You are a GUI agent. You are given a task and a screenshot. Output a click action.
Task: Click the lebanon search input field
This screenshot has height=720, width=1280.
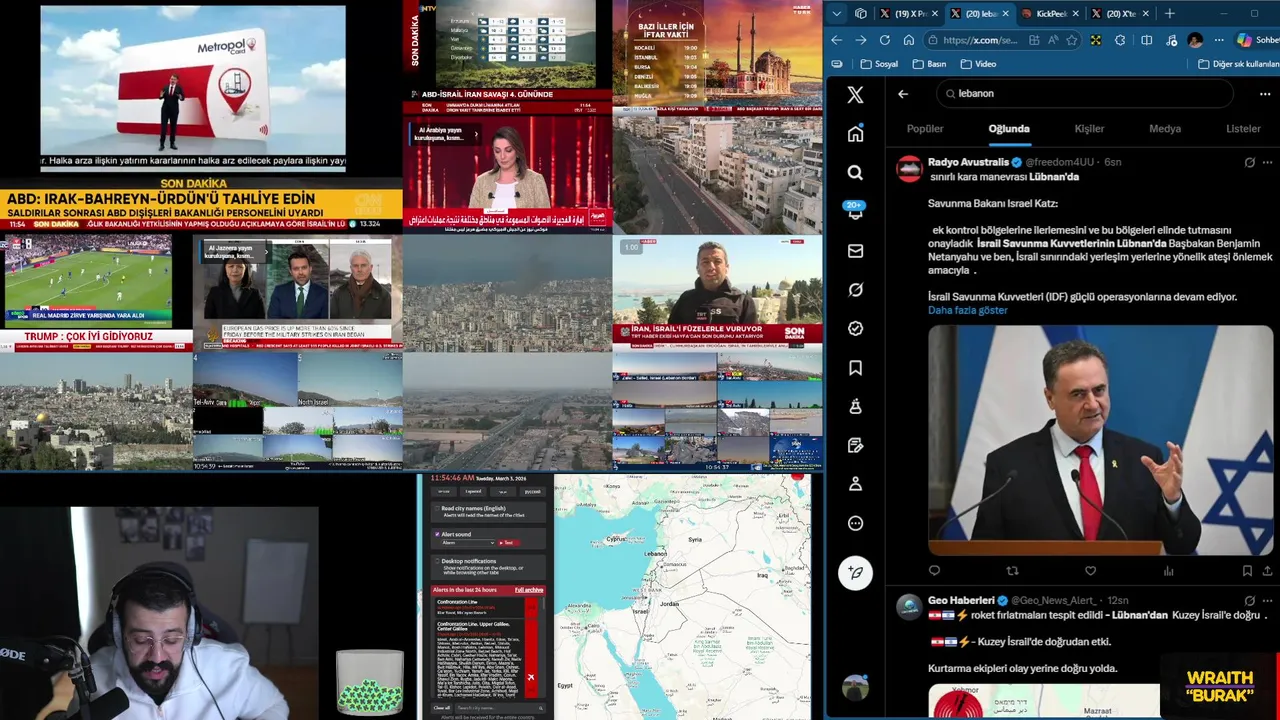(x=1085, y=94)
